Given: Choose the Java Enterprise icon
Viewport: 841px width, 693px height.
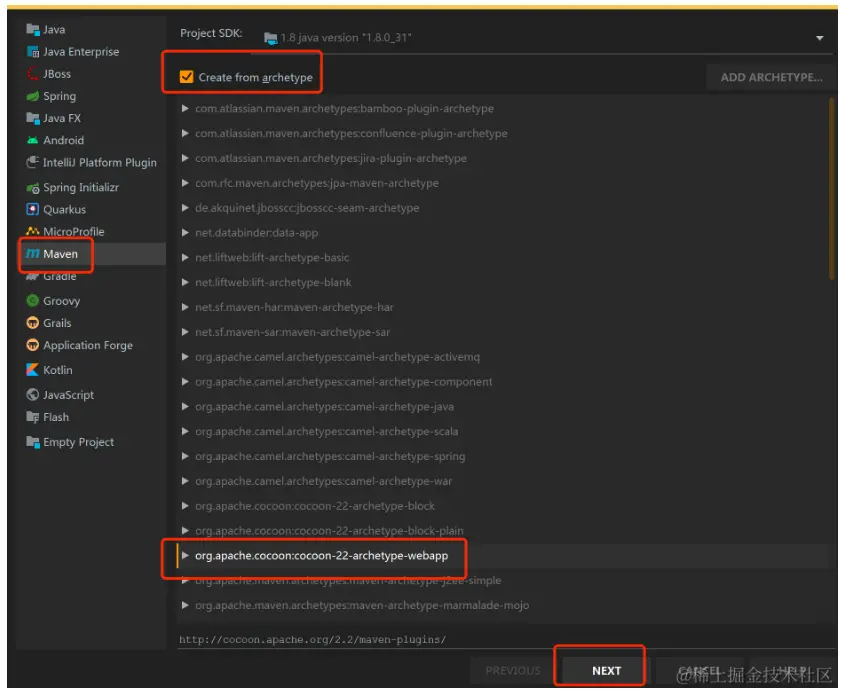Looking at the screenshot, I should pyautogui.click(x=33, y=52).
